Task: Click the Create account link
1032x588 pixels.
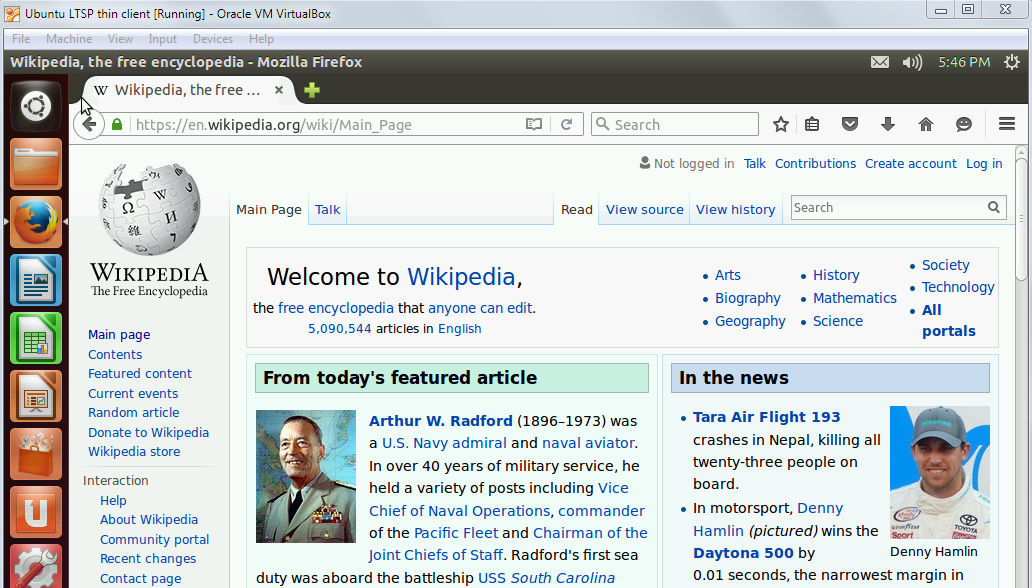Action: (910, 163)
